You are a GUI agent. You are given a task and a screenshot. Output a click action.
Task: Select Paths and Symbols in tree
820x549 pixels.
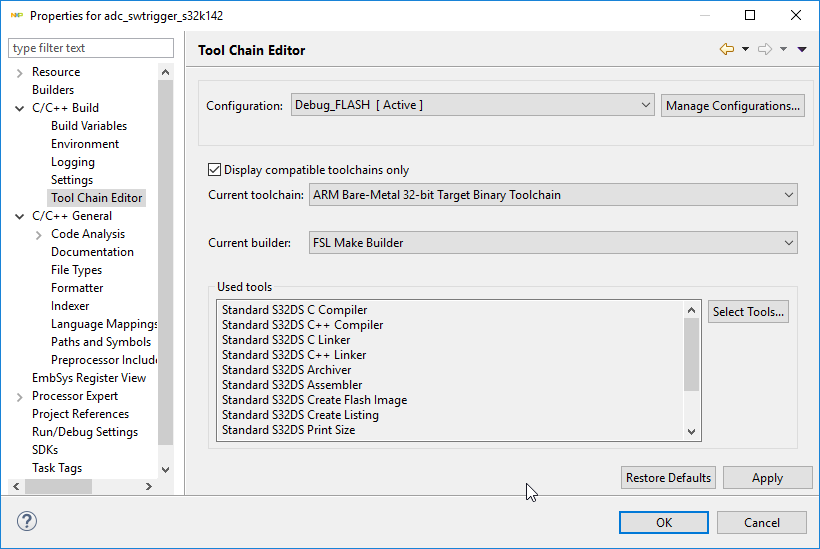[101, 342]
